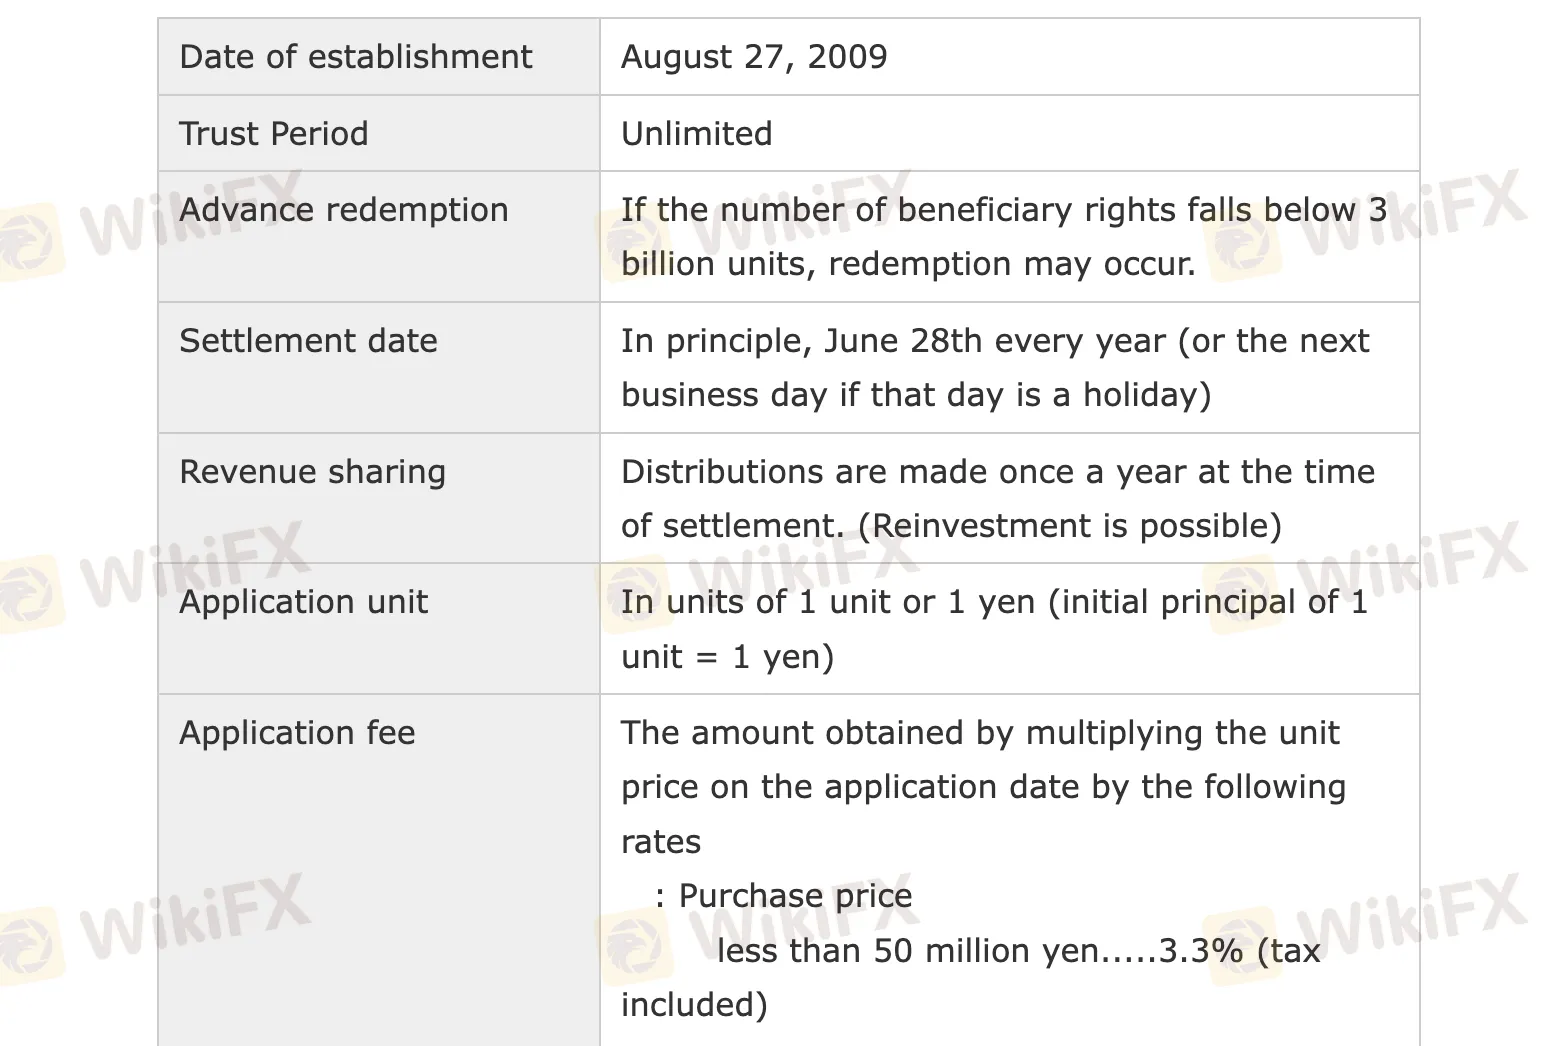Click the 'Purchase price' line in Application fee
The width and height of the screenshot is (1550, 1046).
point(784,896)
